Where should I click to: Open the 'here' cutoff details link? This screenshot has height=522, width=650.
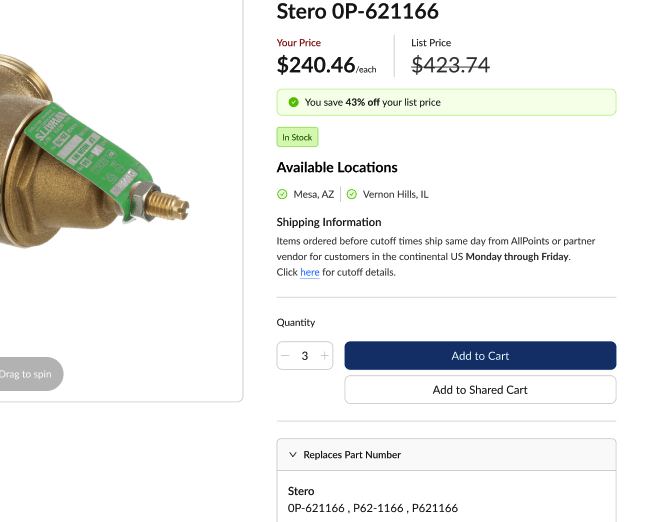[x=310, y=272]
